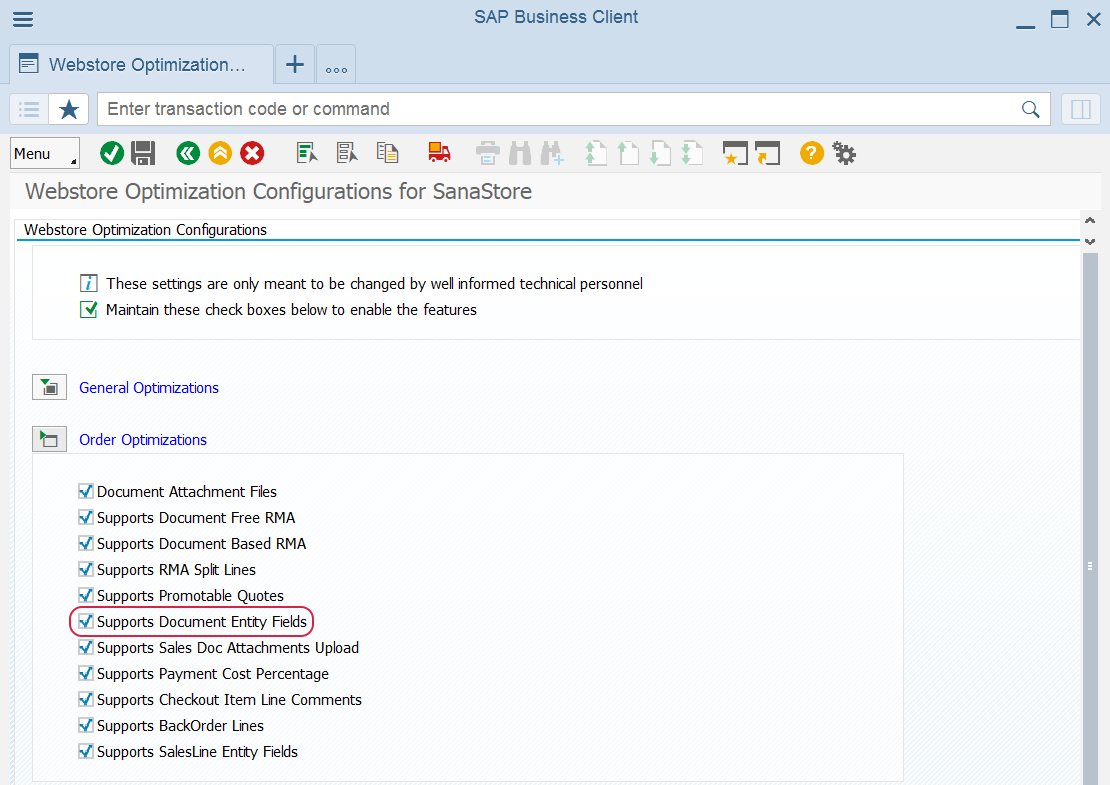Viewport: 1110px width, 785px height.
Task: Click the General Optimizations link
Action: 149,388
